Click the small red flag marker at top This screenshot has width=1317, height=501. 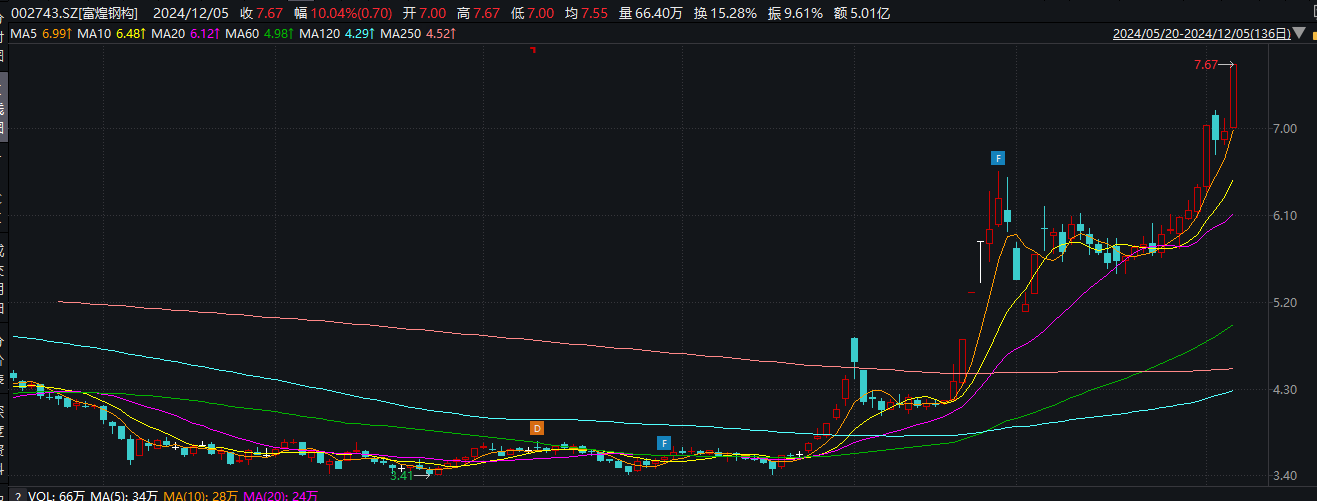coord(533,50)
